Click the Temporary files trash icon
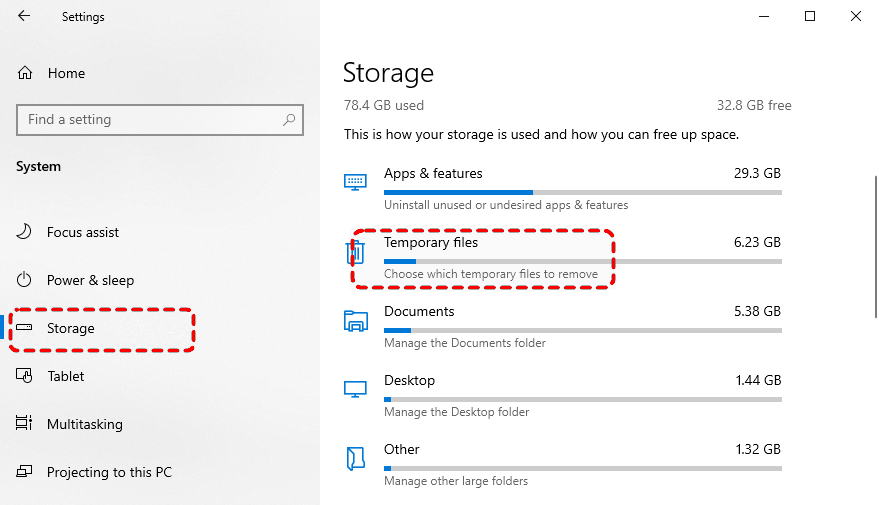This screenshot has width=879, height=505. [355, 251]
